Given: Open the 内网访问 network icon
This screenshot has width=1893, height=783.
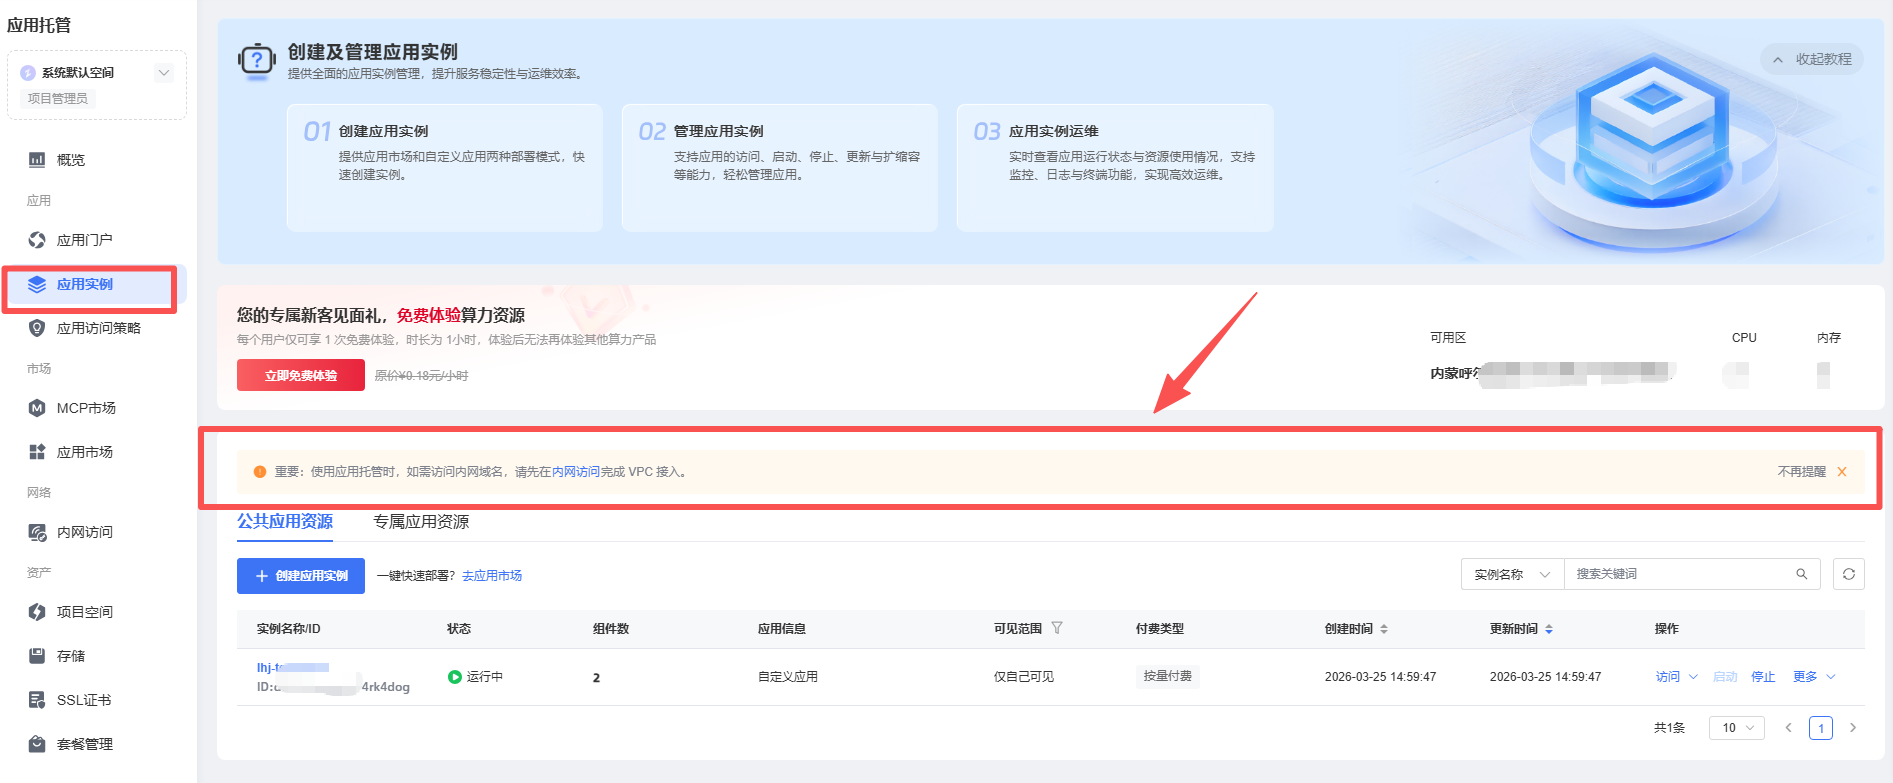Looking at the screenshot, I should pos(37,532).
